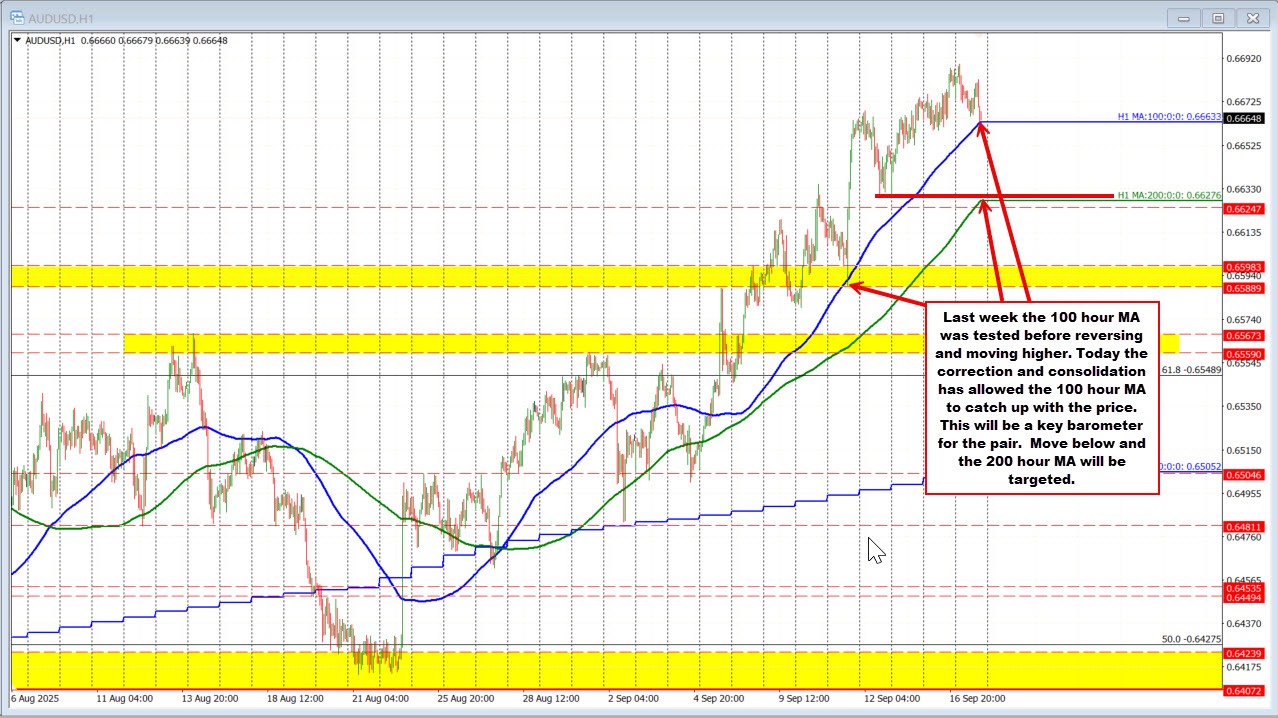Click the red price label 0.64811
The image size is (1278, 718).
point(1244,526)
